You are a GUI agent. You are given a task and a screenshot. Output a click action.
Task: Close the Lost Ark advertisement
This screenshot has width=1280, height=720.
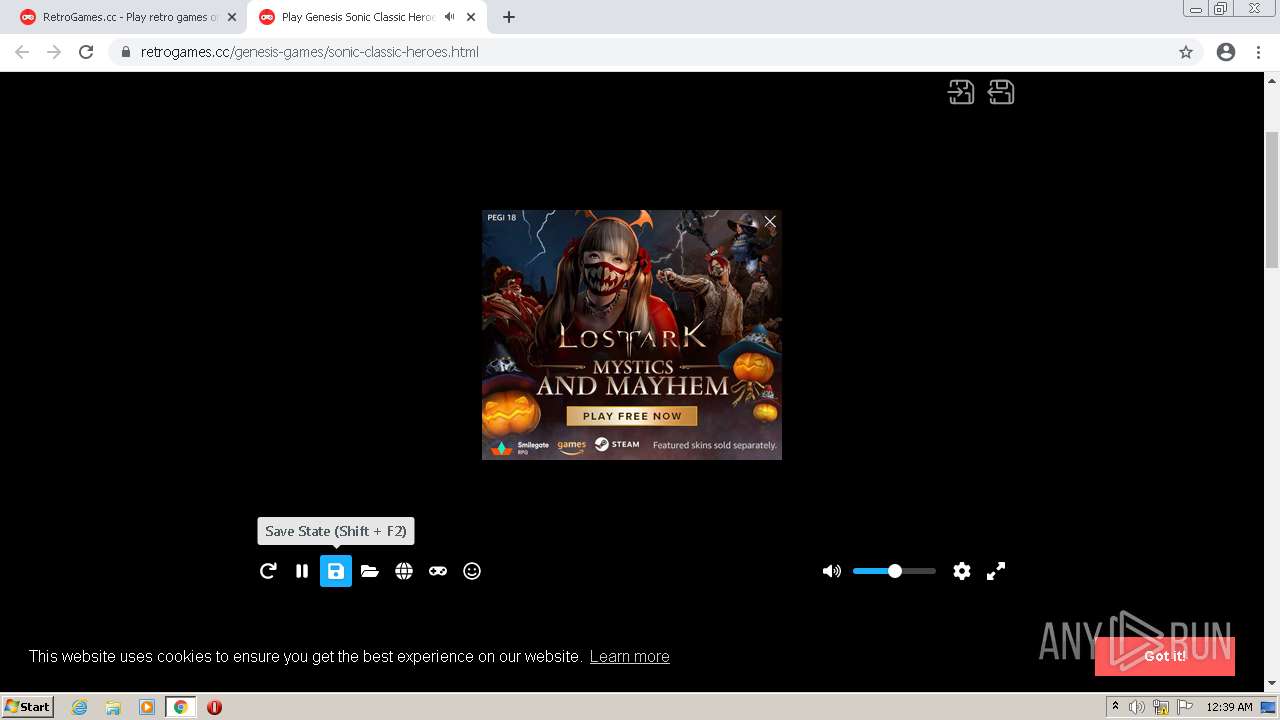point(770,222)
